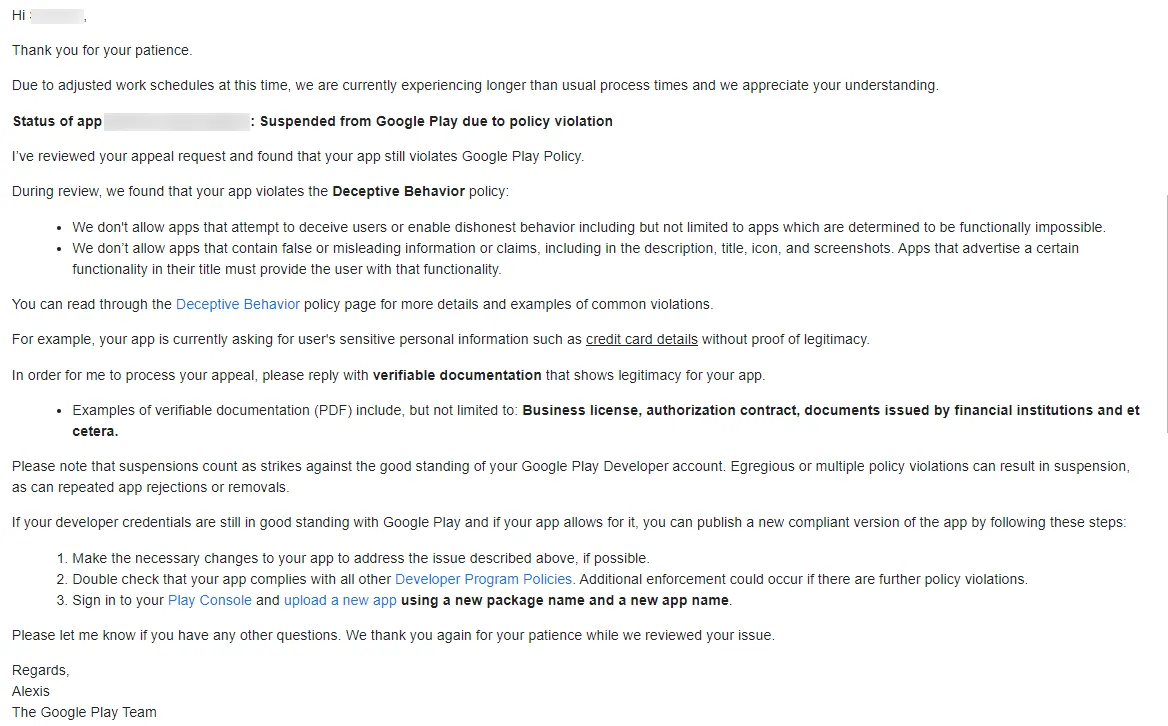Image resolution: width=1168 pixels, height=726 pixels.
Task: Follow the Play Console link
Action: (x=210, y=600)
